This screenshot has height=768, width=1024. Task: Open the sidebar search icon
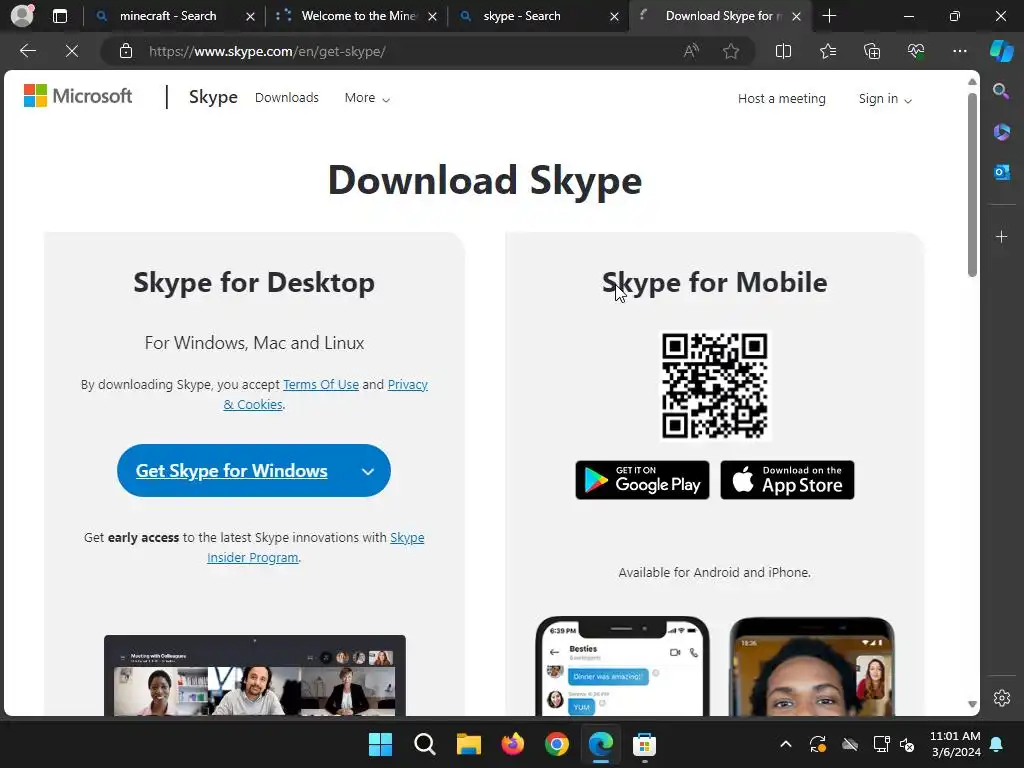1001,91
